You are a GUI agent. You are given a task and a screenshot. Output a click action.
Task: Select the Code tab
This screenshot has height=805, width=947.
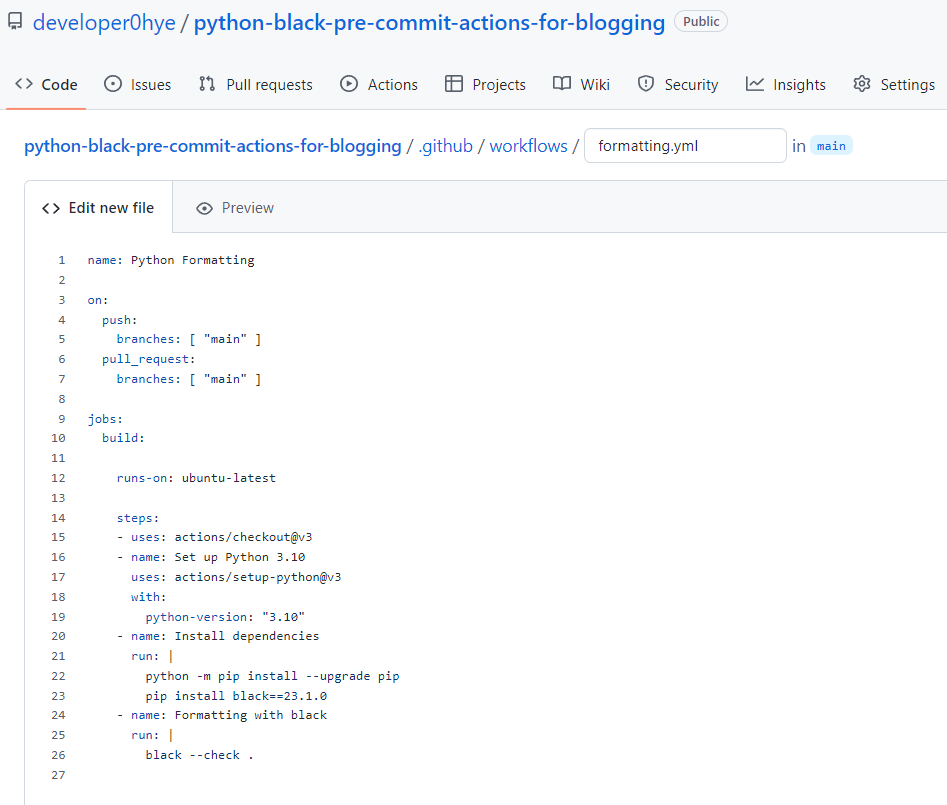pyautogui.click(x=46, y=85)
